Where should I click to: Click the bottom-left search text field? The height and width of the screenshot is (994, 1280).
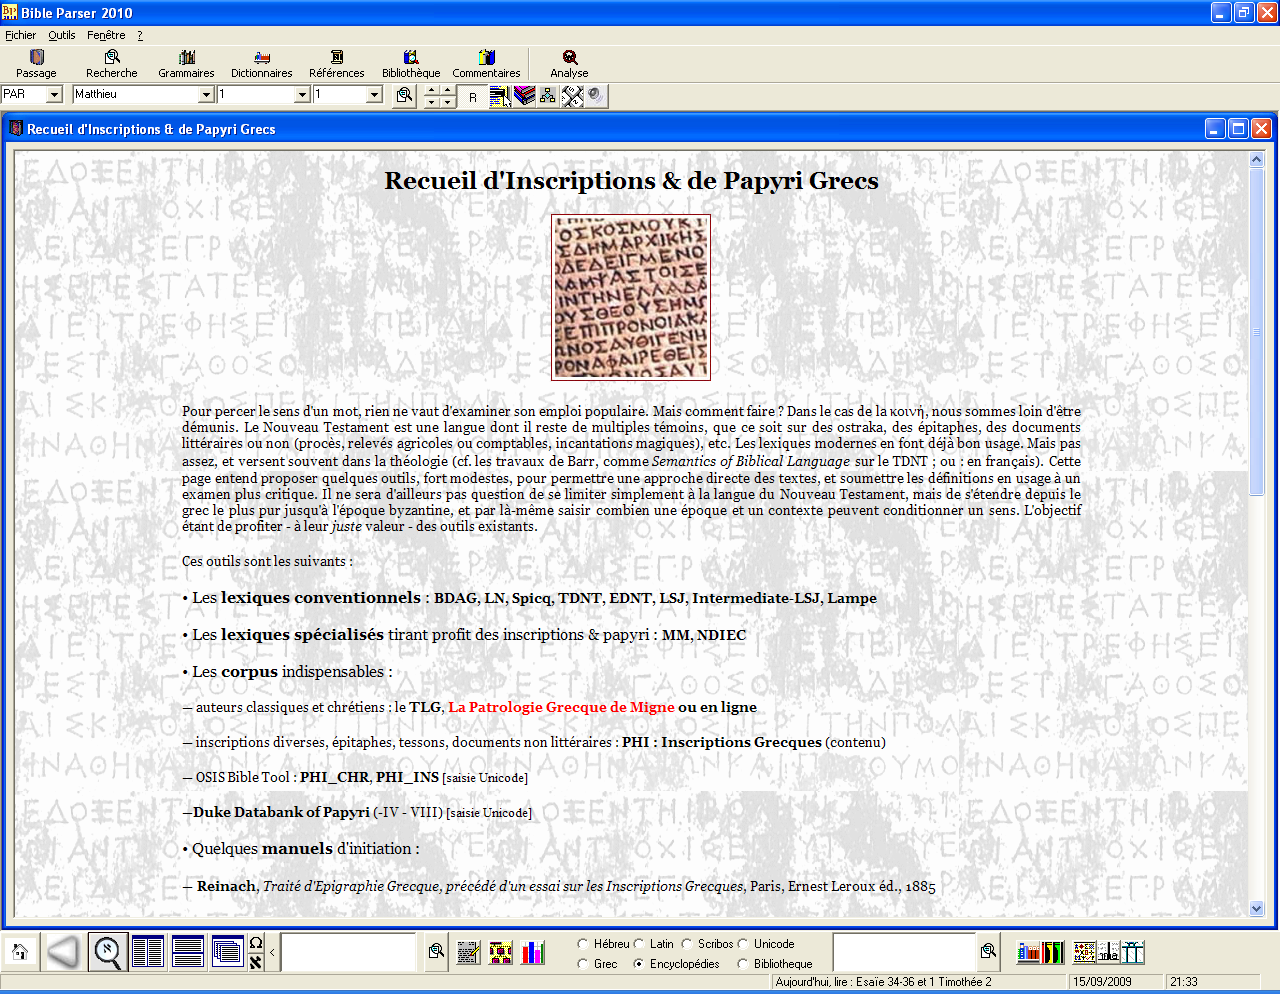(x=349, y=952)
